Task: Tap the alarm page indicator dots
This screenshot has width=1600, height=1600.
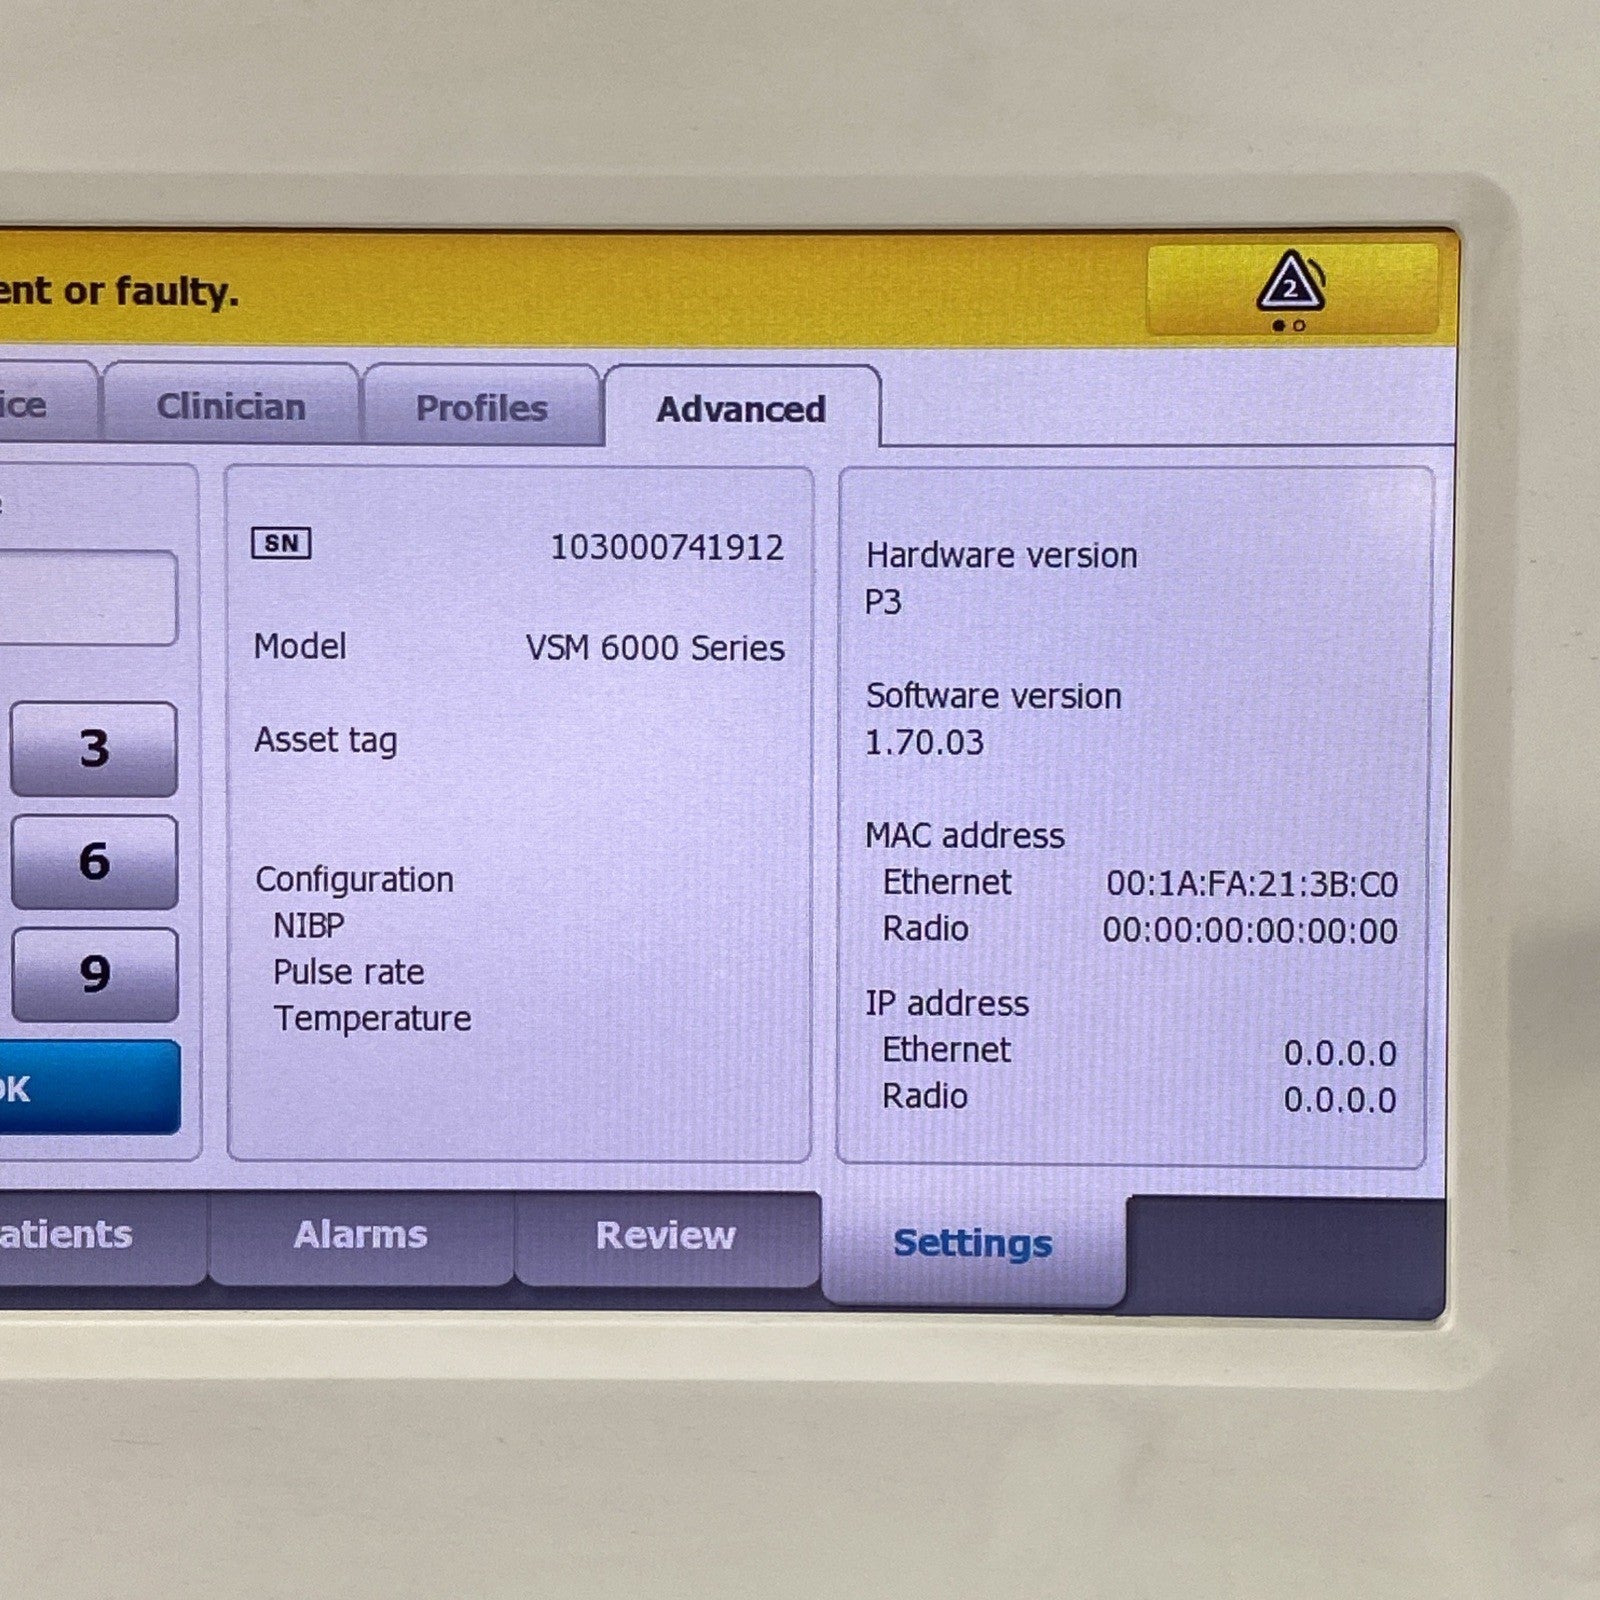Action: [x=1289, y=326]
